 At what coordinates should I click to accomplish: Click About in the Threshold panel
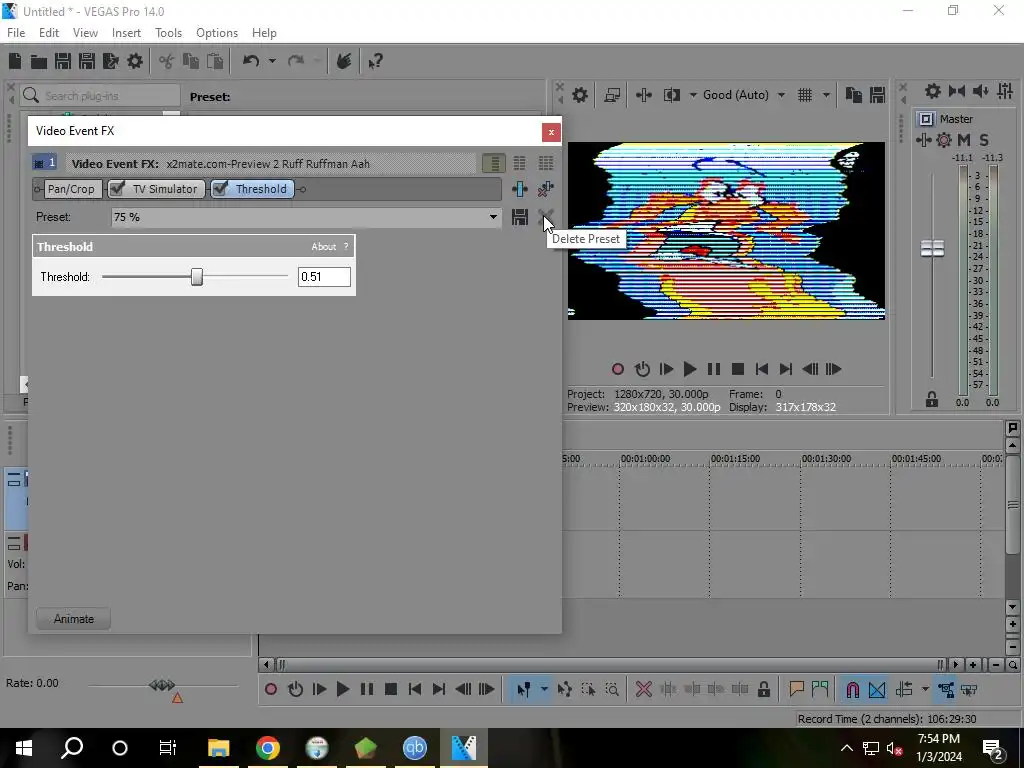coord(323,247)
